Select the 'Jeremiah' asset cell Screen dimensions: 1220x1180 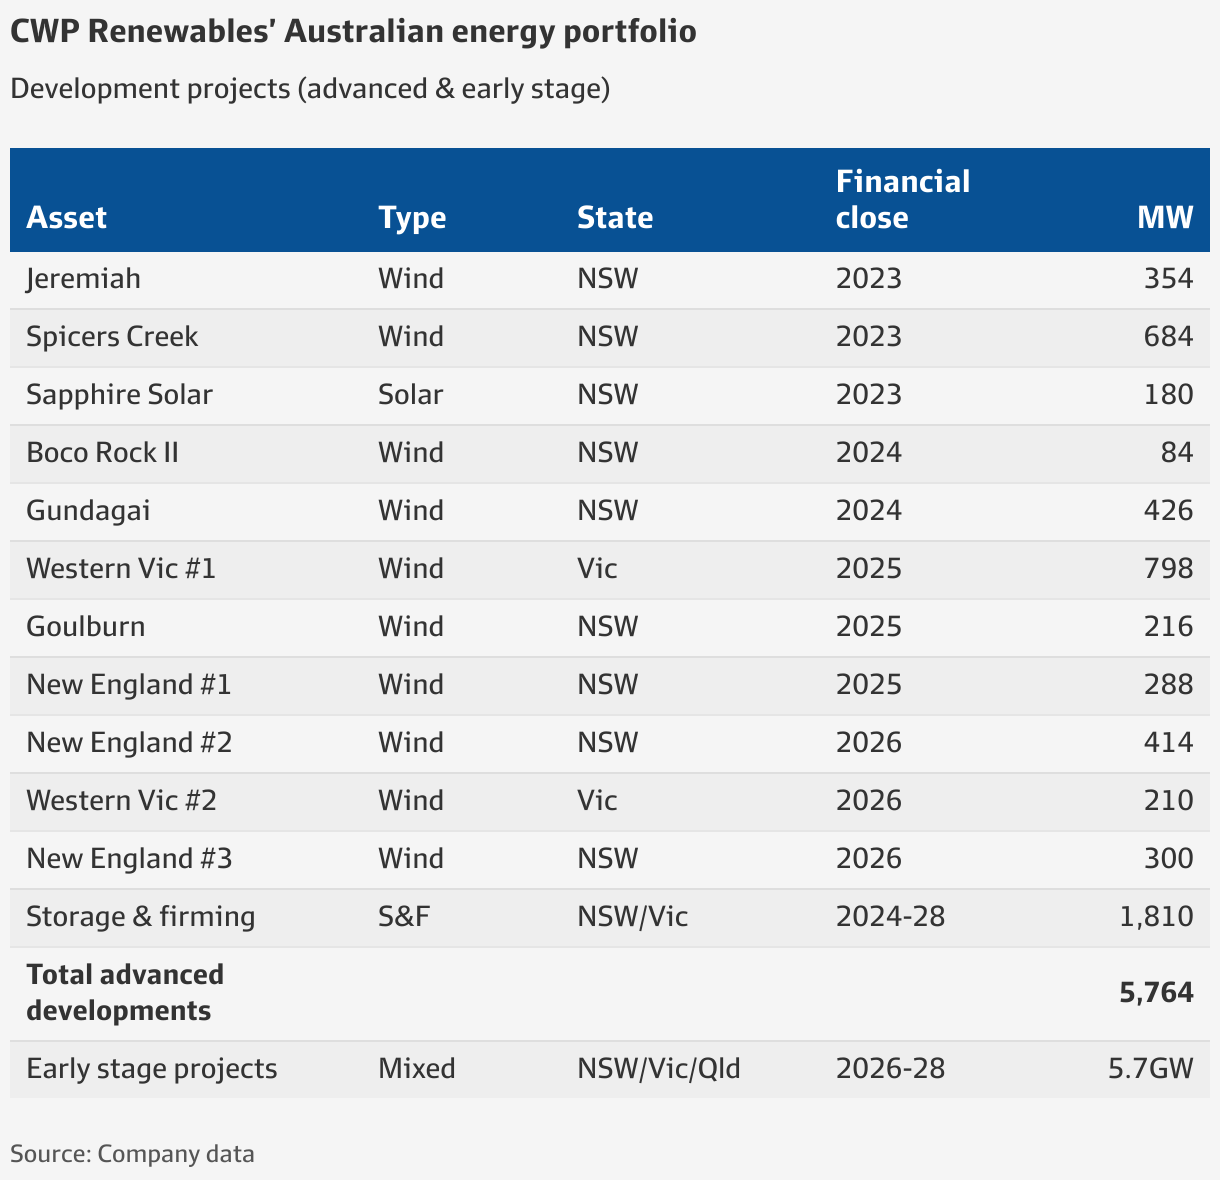83,278
